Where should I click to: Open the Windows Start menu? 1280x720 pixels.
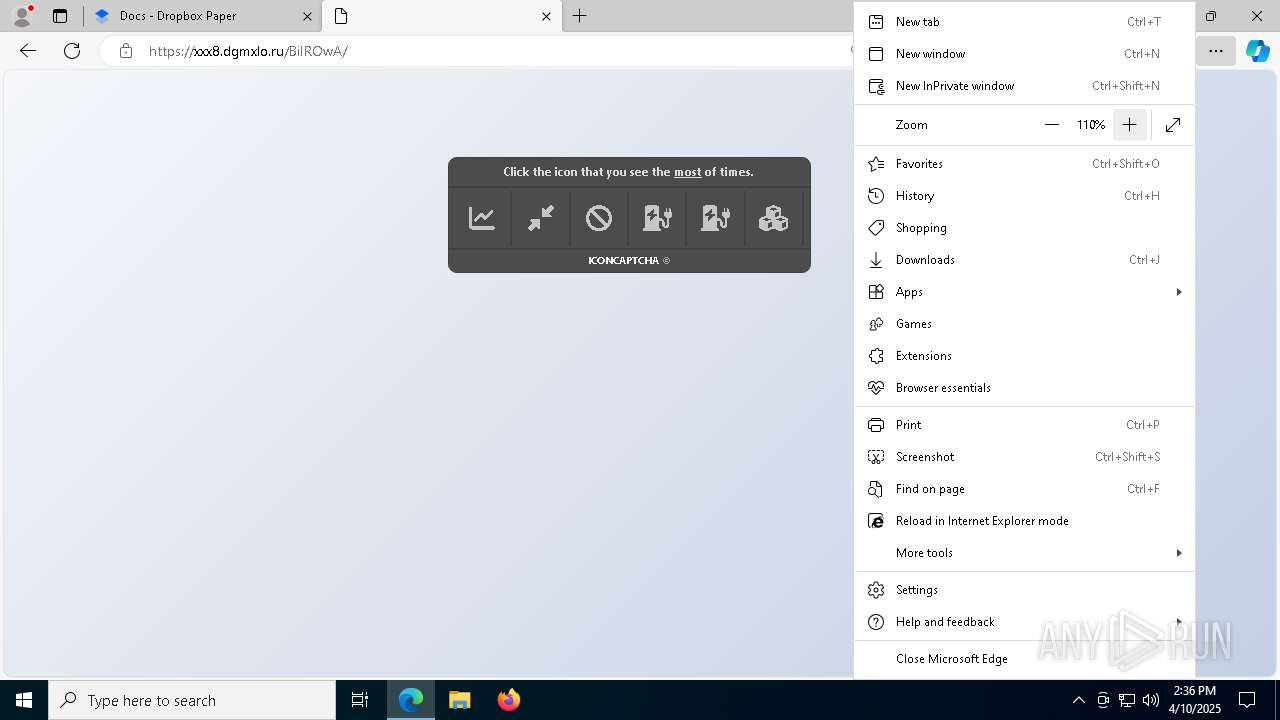[x=24, y=700]
